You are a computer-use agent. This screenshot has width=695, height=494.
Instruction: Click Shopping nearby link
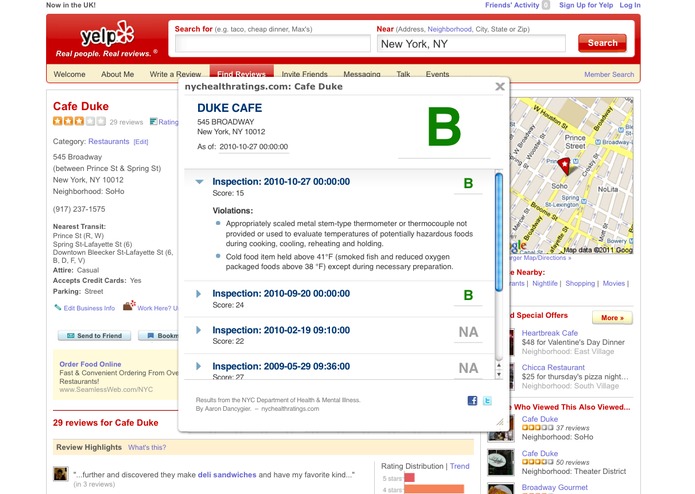point(580,284)
